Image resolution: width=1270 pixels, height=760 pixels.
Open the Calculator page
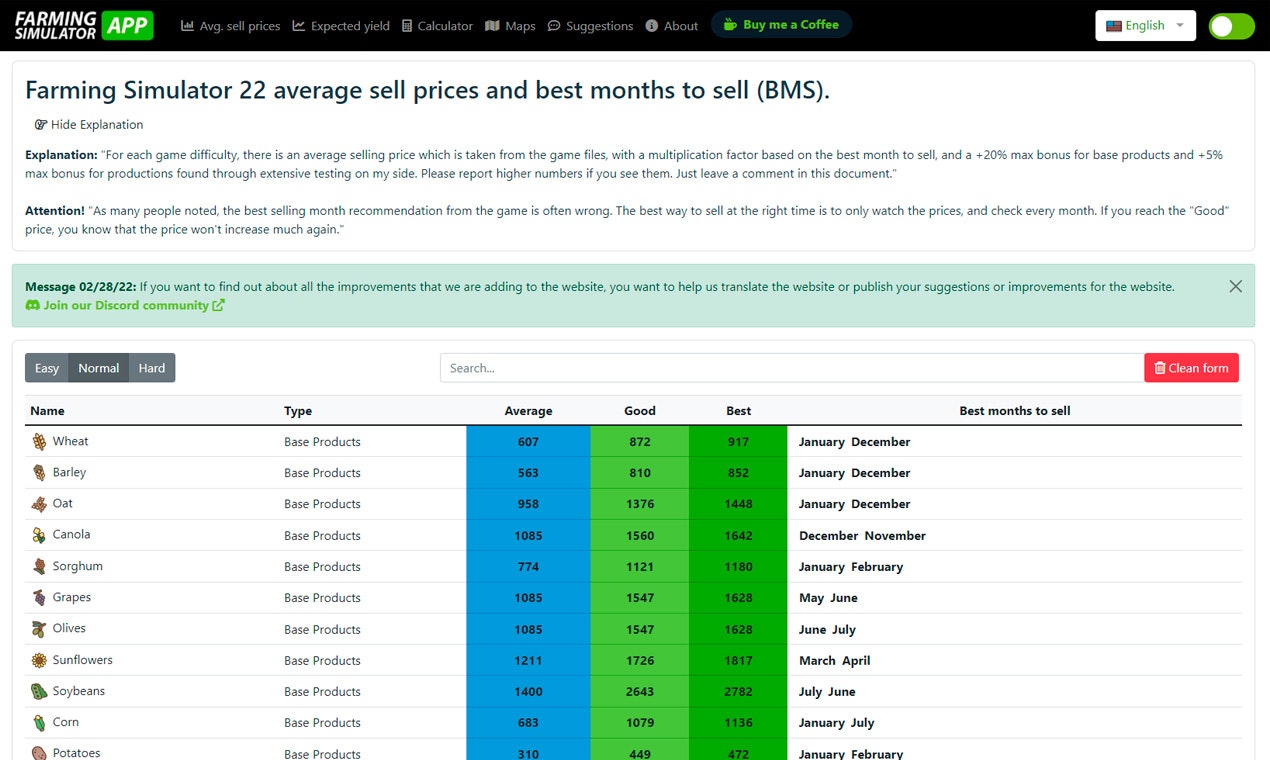(437, 26)
